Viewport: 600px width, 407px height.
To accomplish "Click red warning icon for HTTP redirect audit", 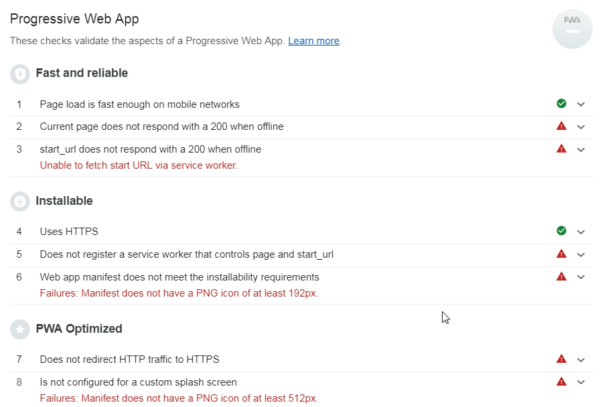I will pyautogui.click(x=561, y=359).
